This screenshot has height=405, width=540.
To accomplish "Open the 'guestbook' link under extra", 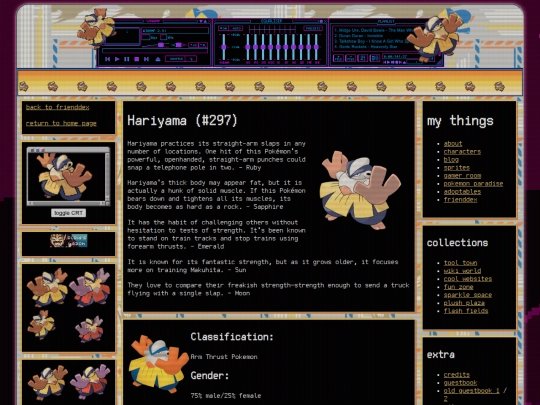I will (460, 383).
